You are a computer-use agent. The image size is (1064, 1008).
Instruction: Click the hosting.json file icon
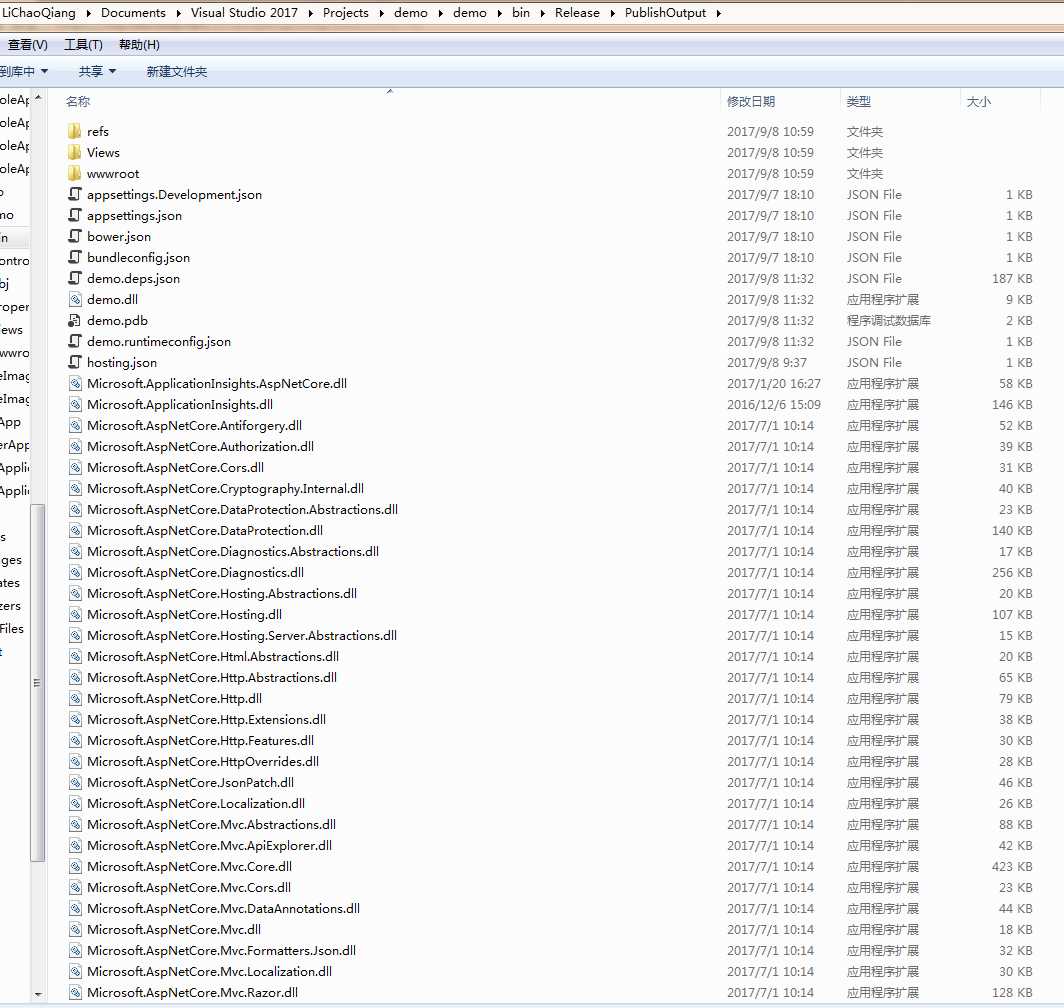coord(75,362)
